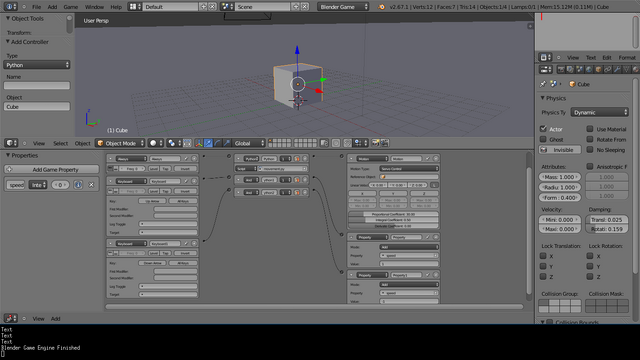Select the scale manipulator icon
This screenshot has width=640, height=360.
coord(227,143)
